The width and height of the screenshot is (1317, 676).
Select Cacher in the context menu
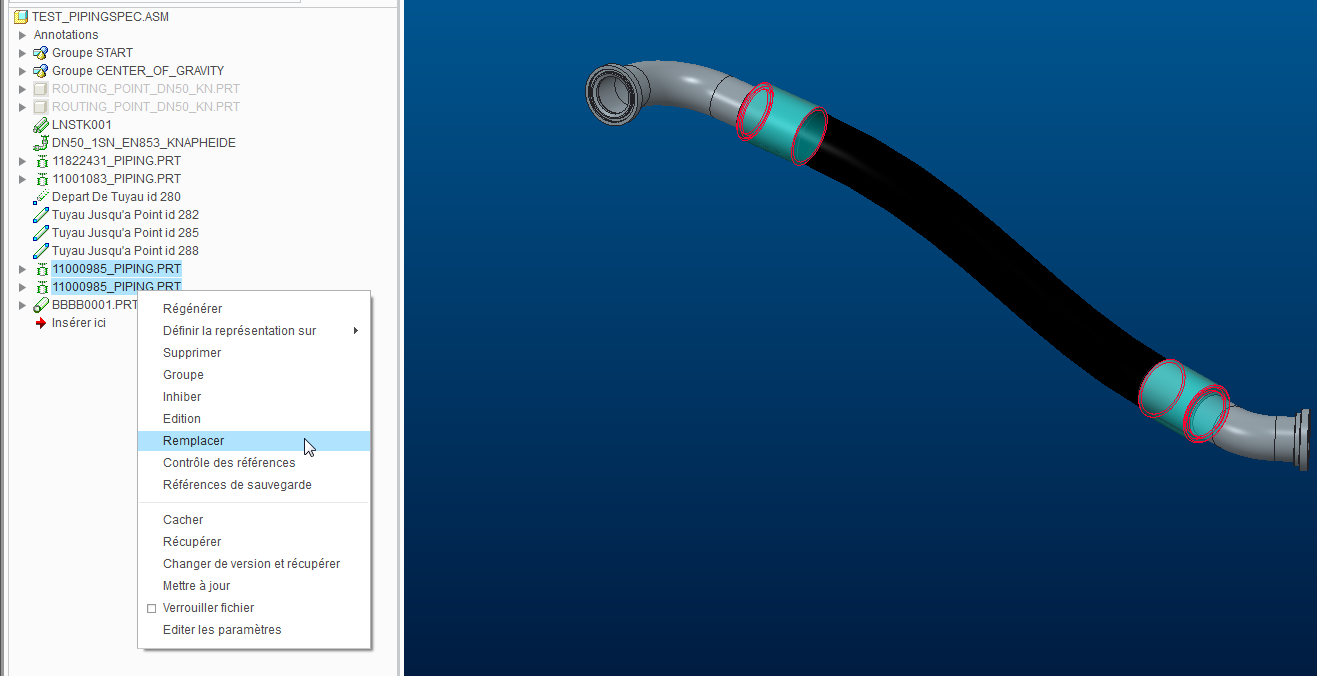coord(183,520)
